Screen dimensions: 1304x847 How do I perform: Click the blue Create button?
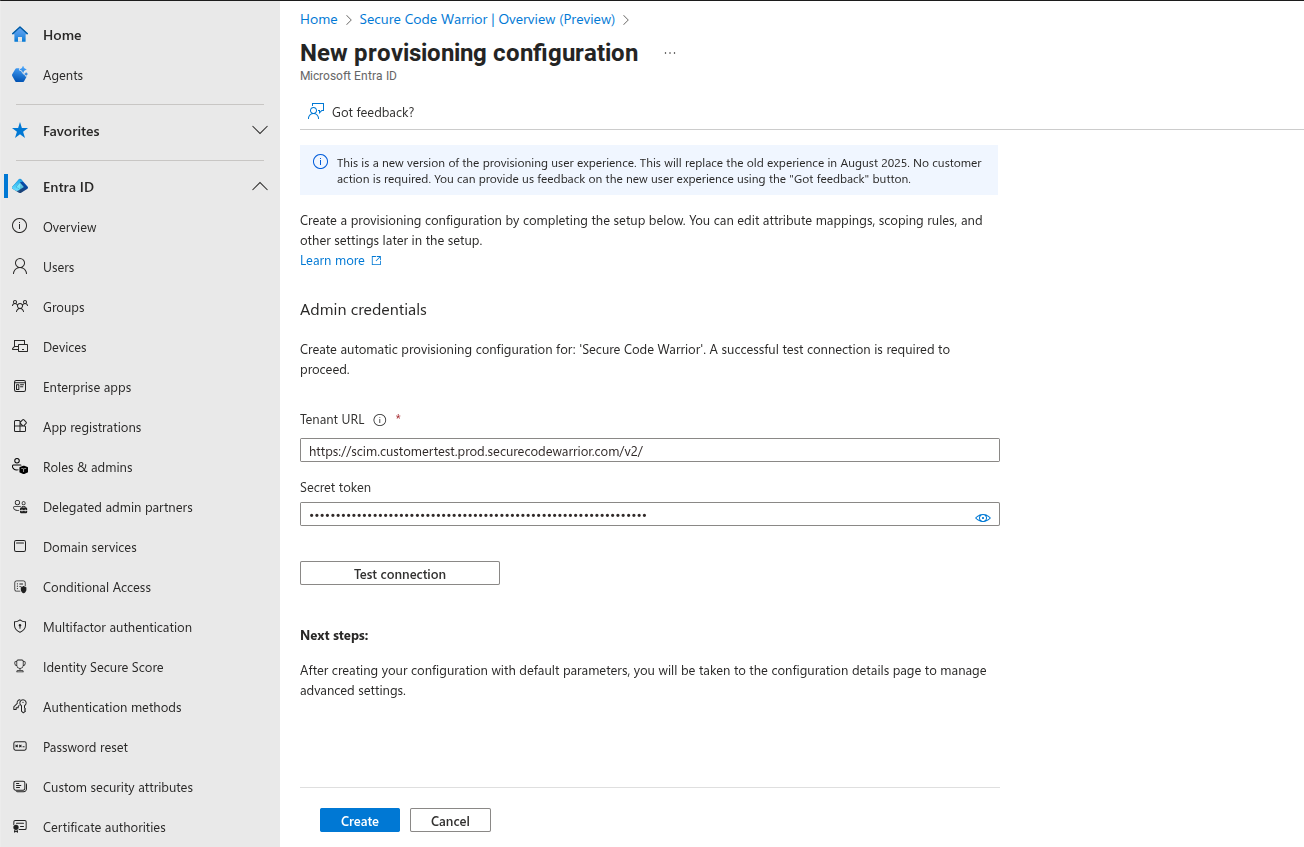point(359,820)
